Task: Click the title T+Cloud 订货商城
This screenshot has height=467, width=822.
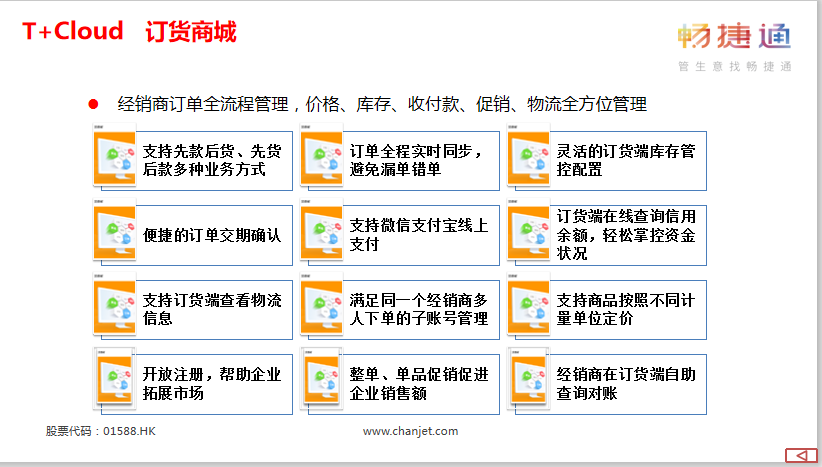Action: [x=129, y=31]
